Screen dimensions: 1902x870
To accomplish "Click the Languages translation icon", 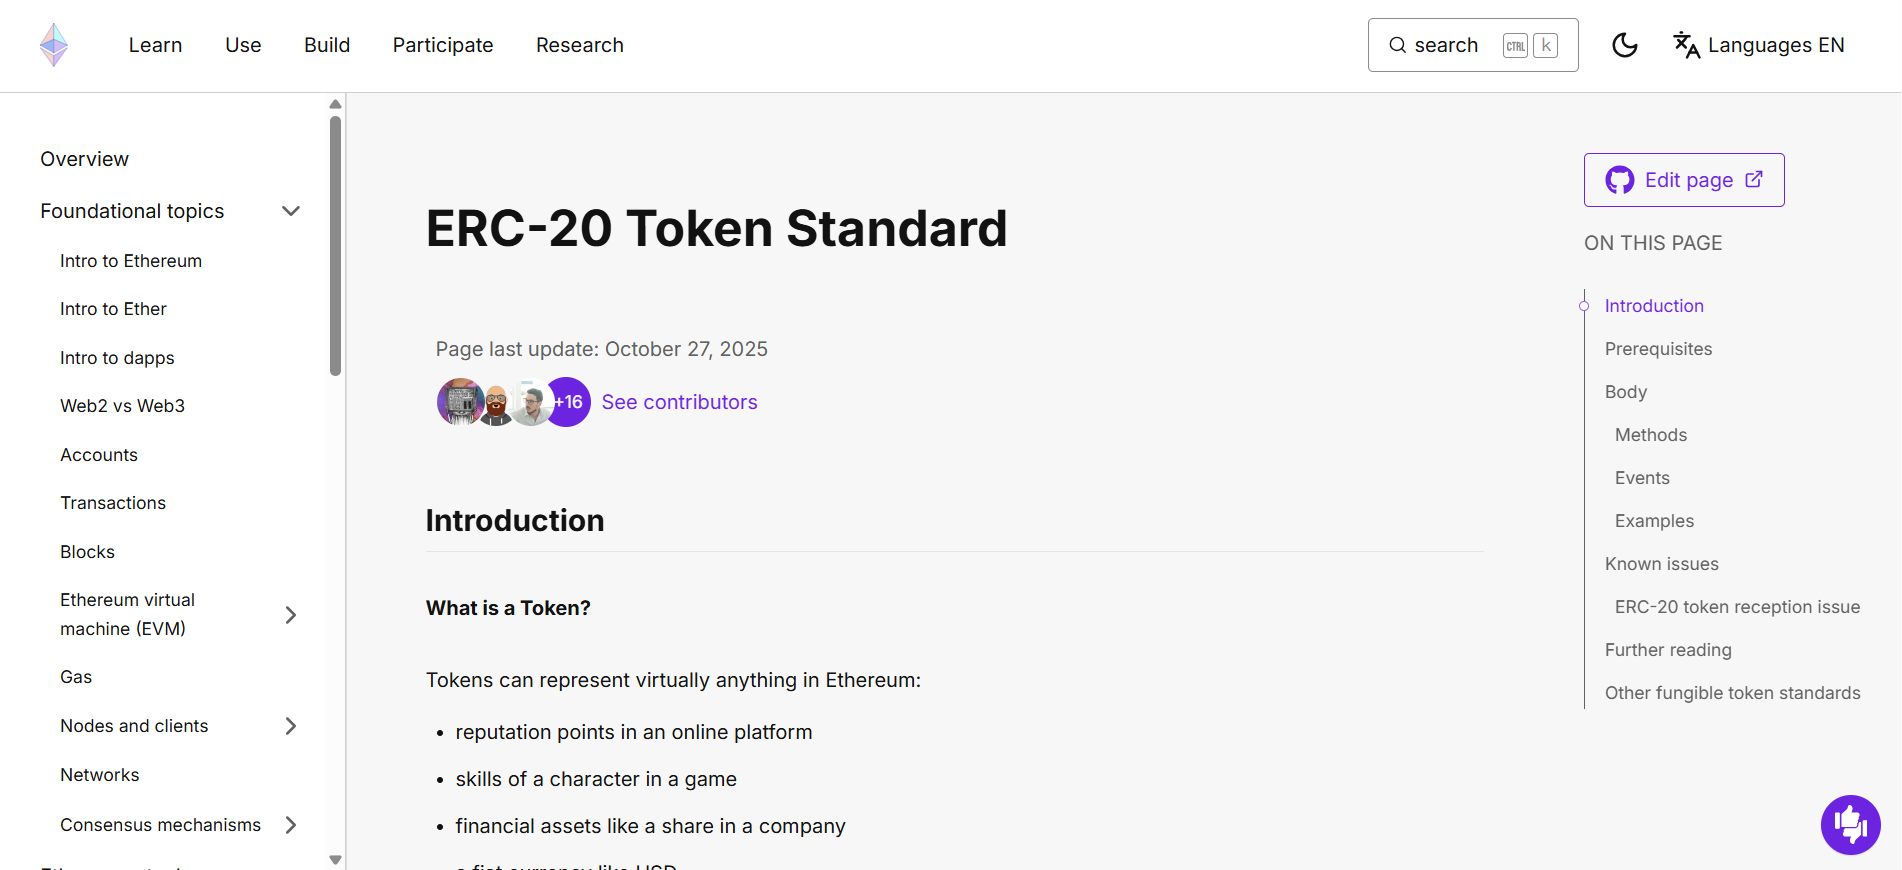I will click(1687, 45).
